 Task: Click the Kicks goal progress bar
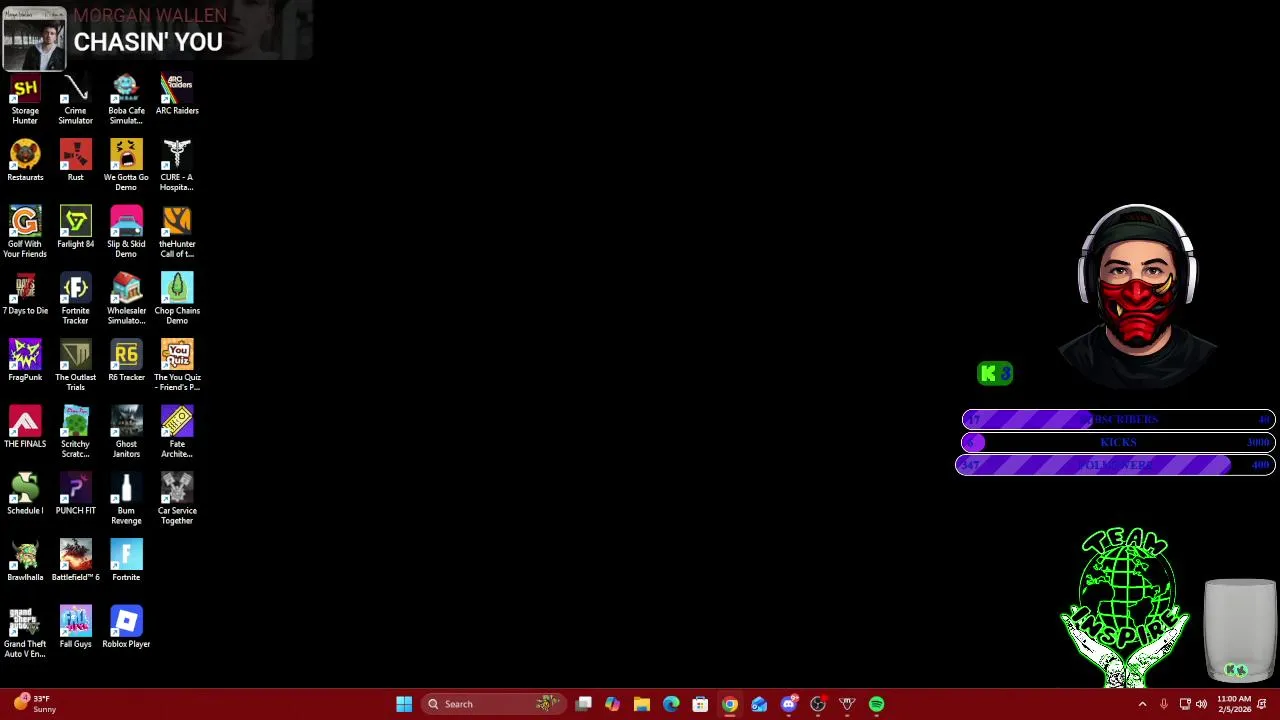pyautogui.click(x=1118, y=442)
